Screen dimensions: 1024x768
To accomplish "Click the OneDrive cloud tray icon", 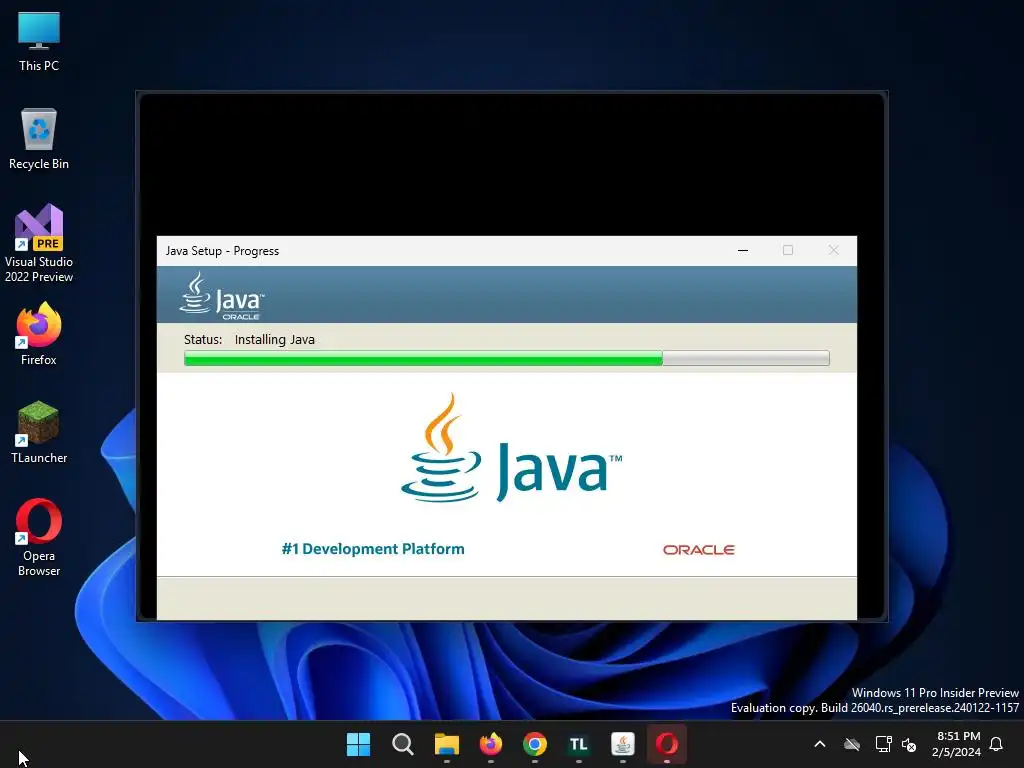I will [852, 744].
